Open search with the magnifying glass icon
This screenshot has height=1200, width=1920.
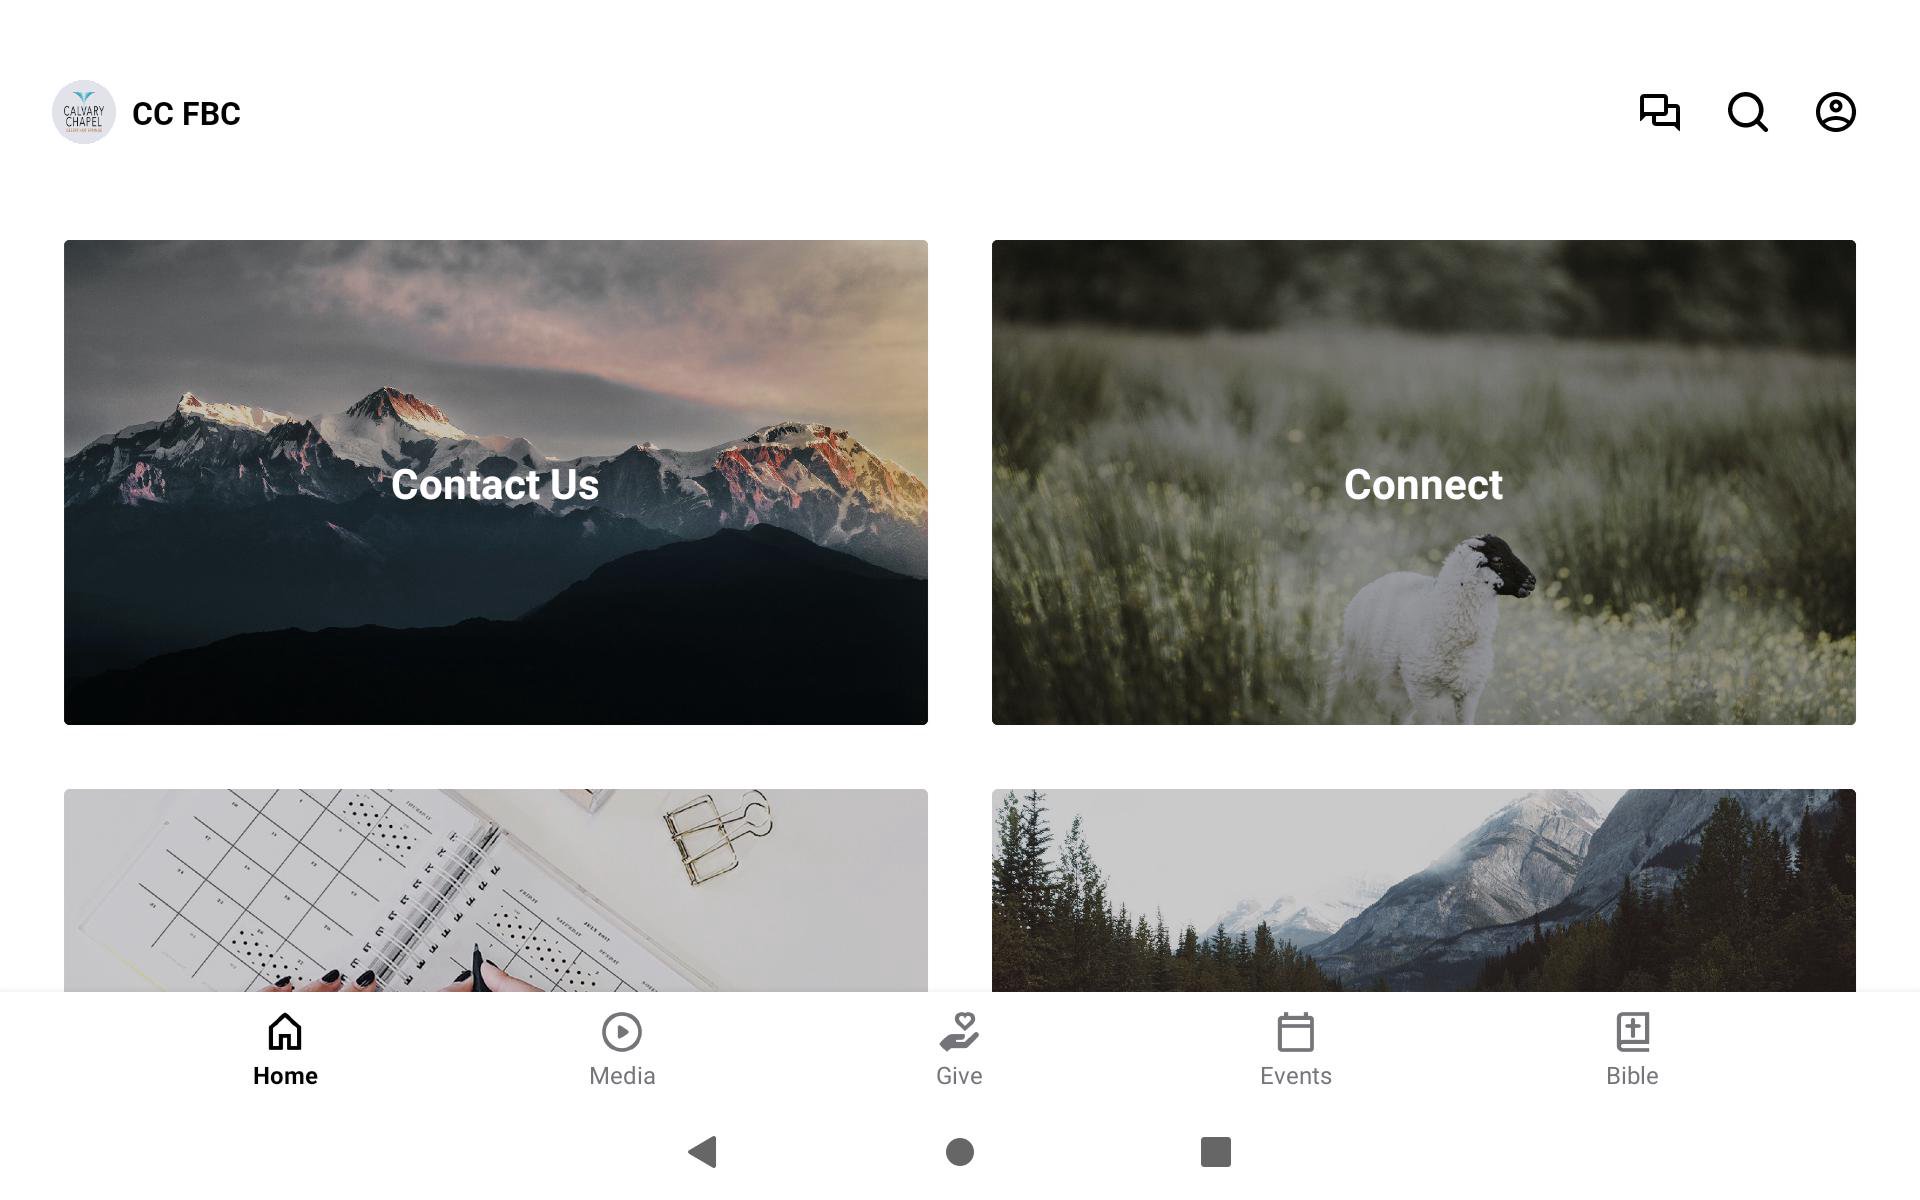tap(1747, 112)
